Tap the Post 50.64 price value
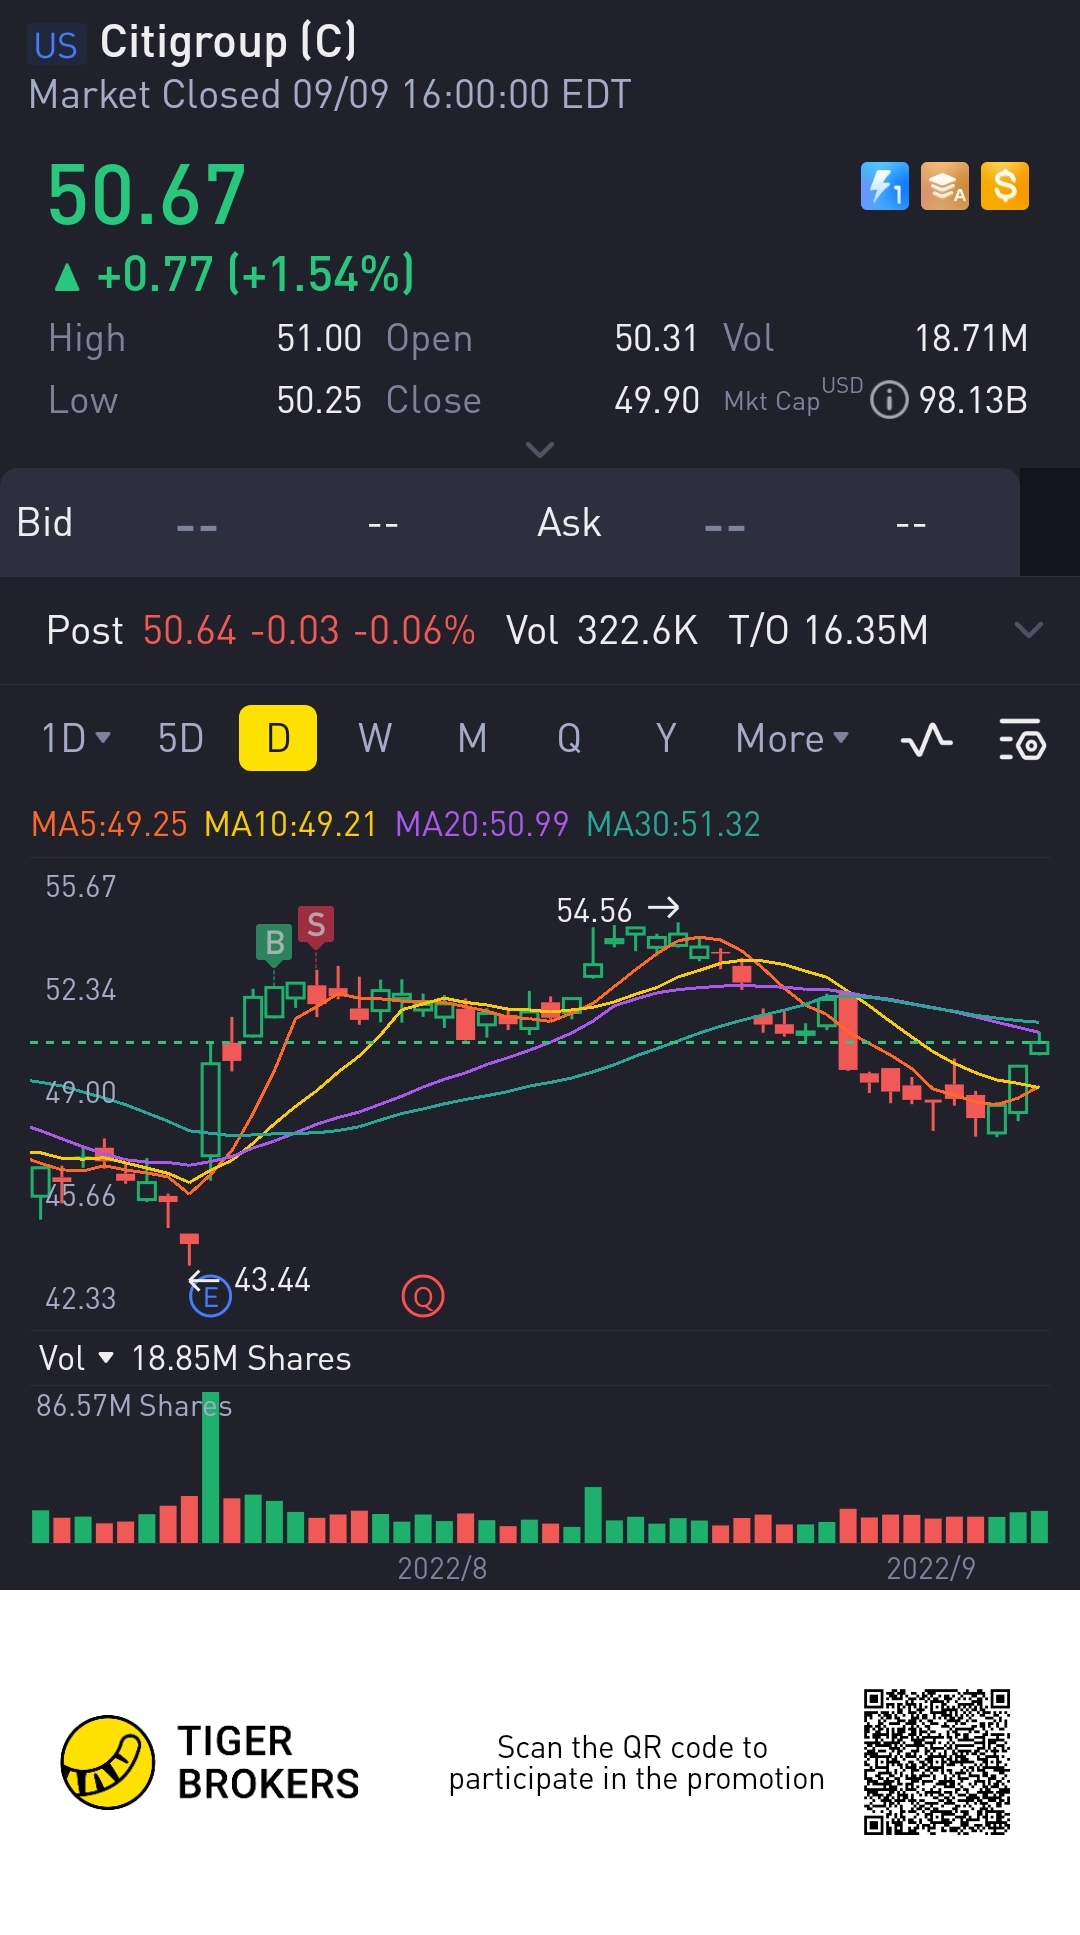1080x1935 pixels. click(189, 630)
